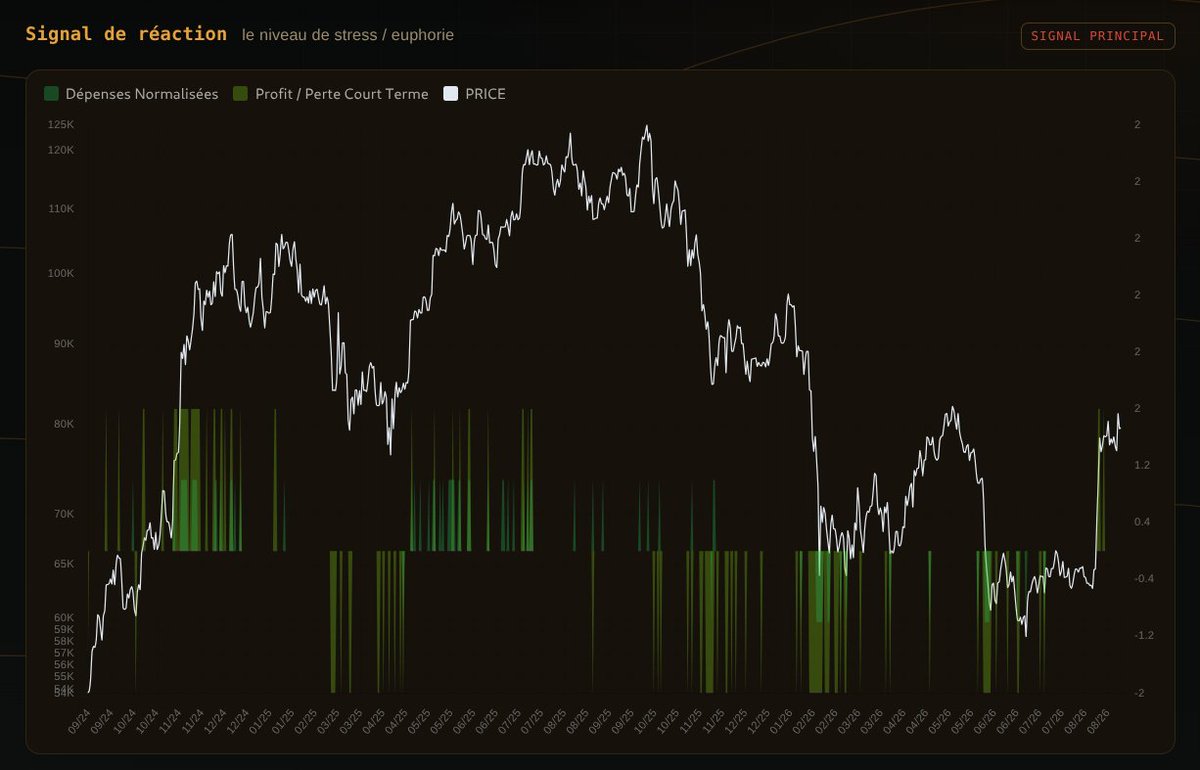Click the SIGNAL PRINCIPAL badge
The image size is (1200, 770).
pos(1097,36)
